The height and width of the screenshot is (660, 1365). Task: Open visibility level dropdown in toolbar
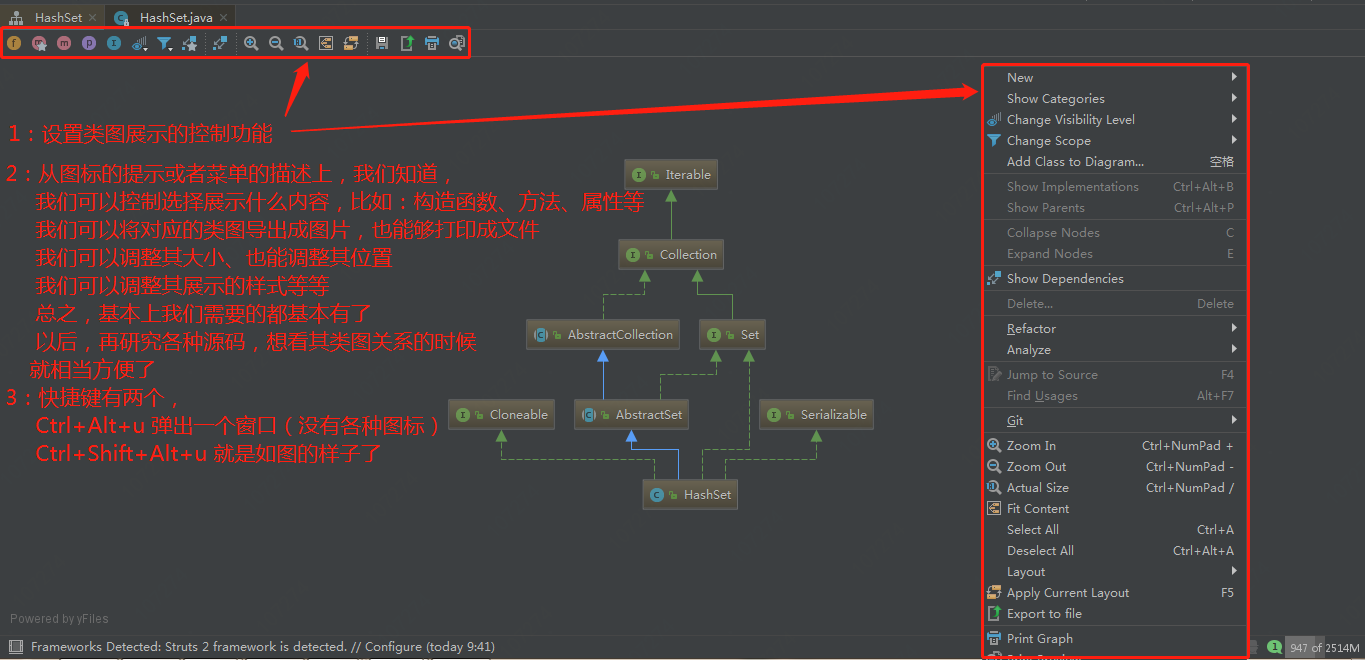tap(140, 43)
